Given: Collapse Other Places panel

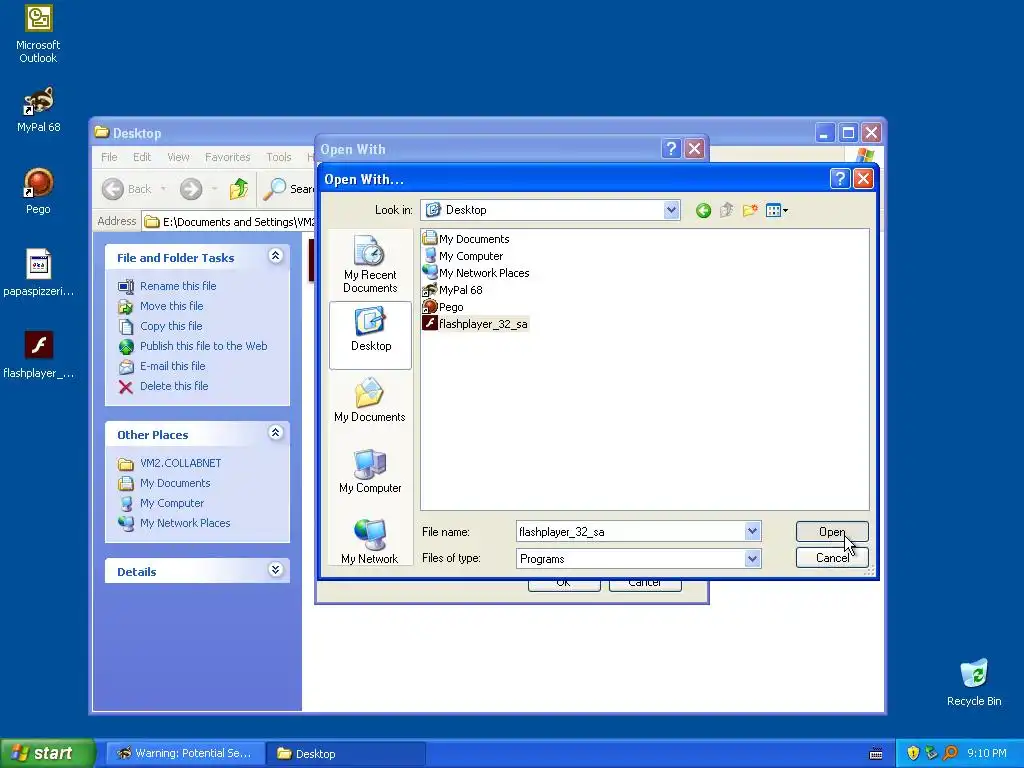Looking at the screenshot, I should tap(276, 433).
